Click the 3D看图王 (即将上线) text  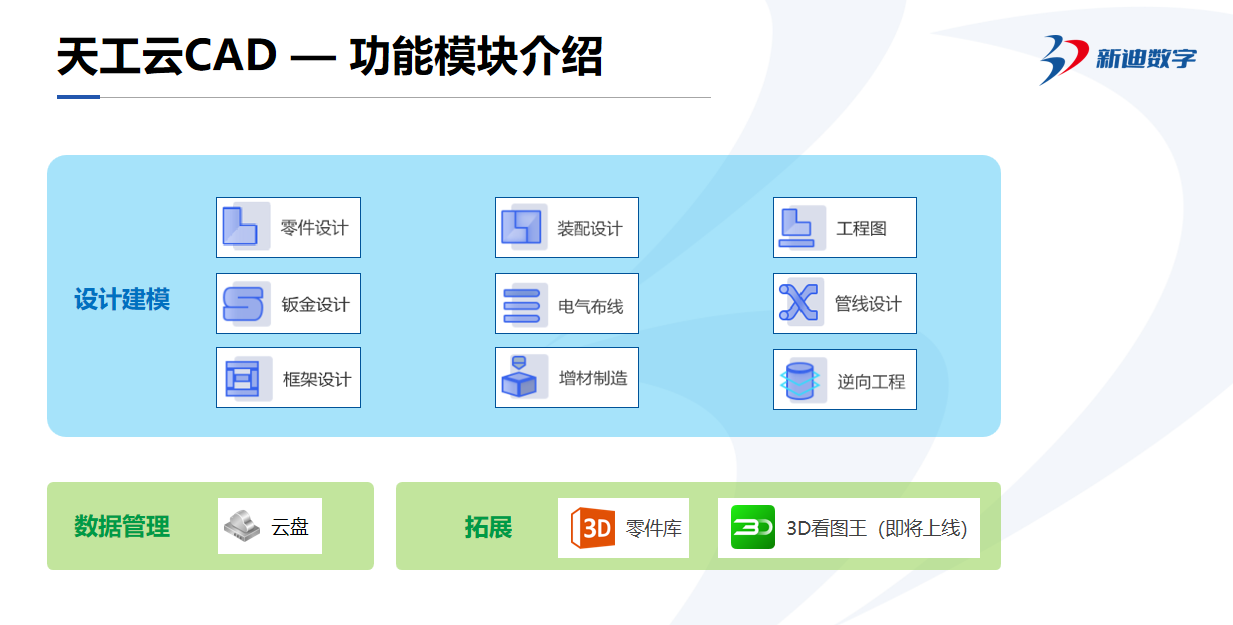(x=877, y=528)
